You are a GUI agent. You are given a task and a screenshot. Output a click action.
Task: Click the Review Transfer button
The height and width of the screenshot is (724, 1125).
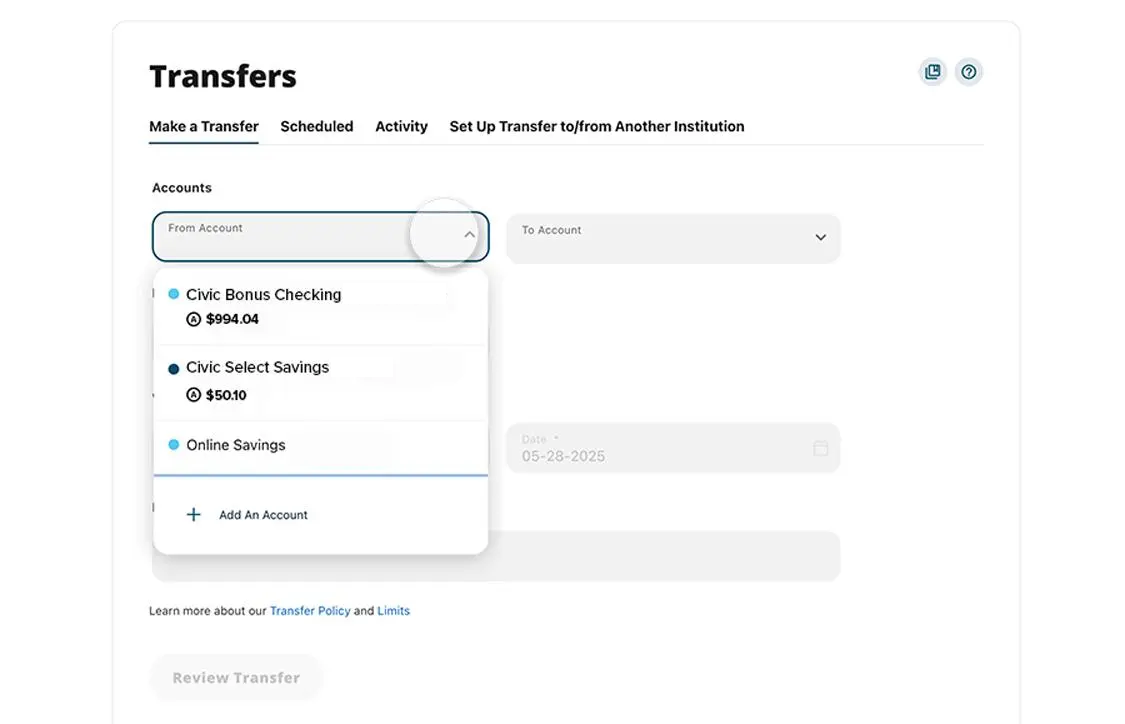tap(236, 677)
